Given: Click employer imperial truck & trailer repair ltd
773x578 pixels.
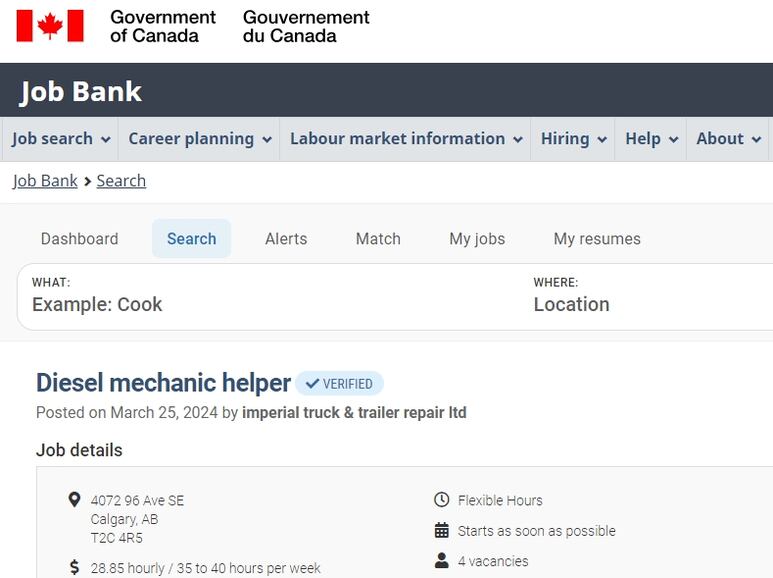Looking at the screenshot, I should 354,412.
